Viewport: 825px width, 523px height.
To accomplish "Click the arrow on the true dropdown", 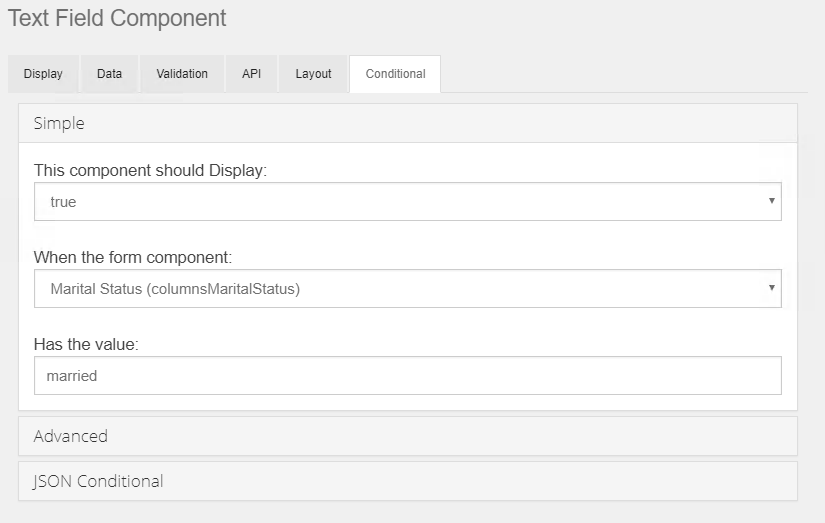I will click(771, 201).
